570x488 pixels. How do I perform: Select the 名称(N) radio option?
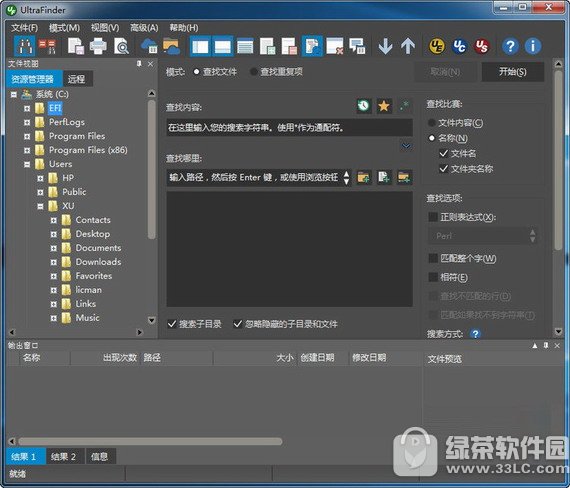click(x=431, y=138)
